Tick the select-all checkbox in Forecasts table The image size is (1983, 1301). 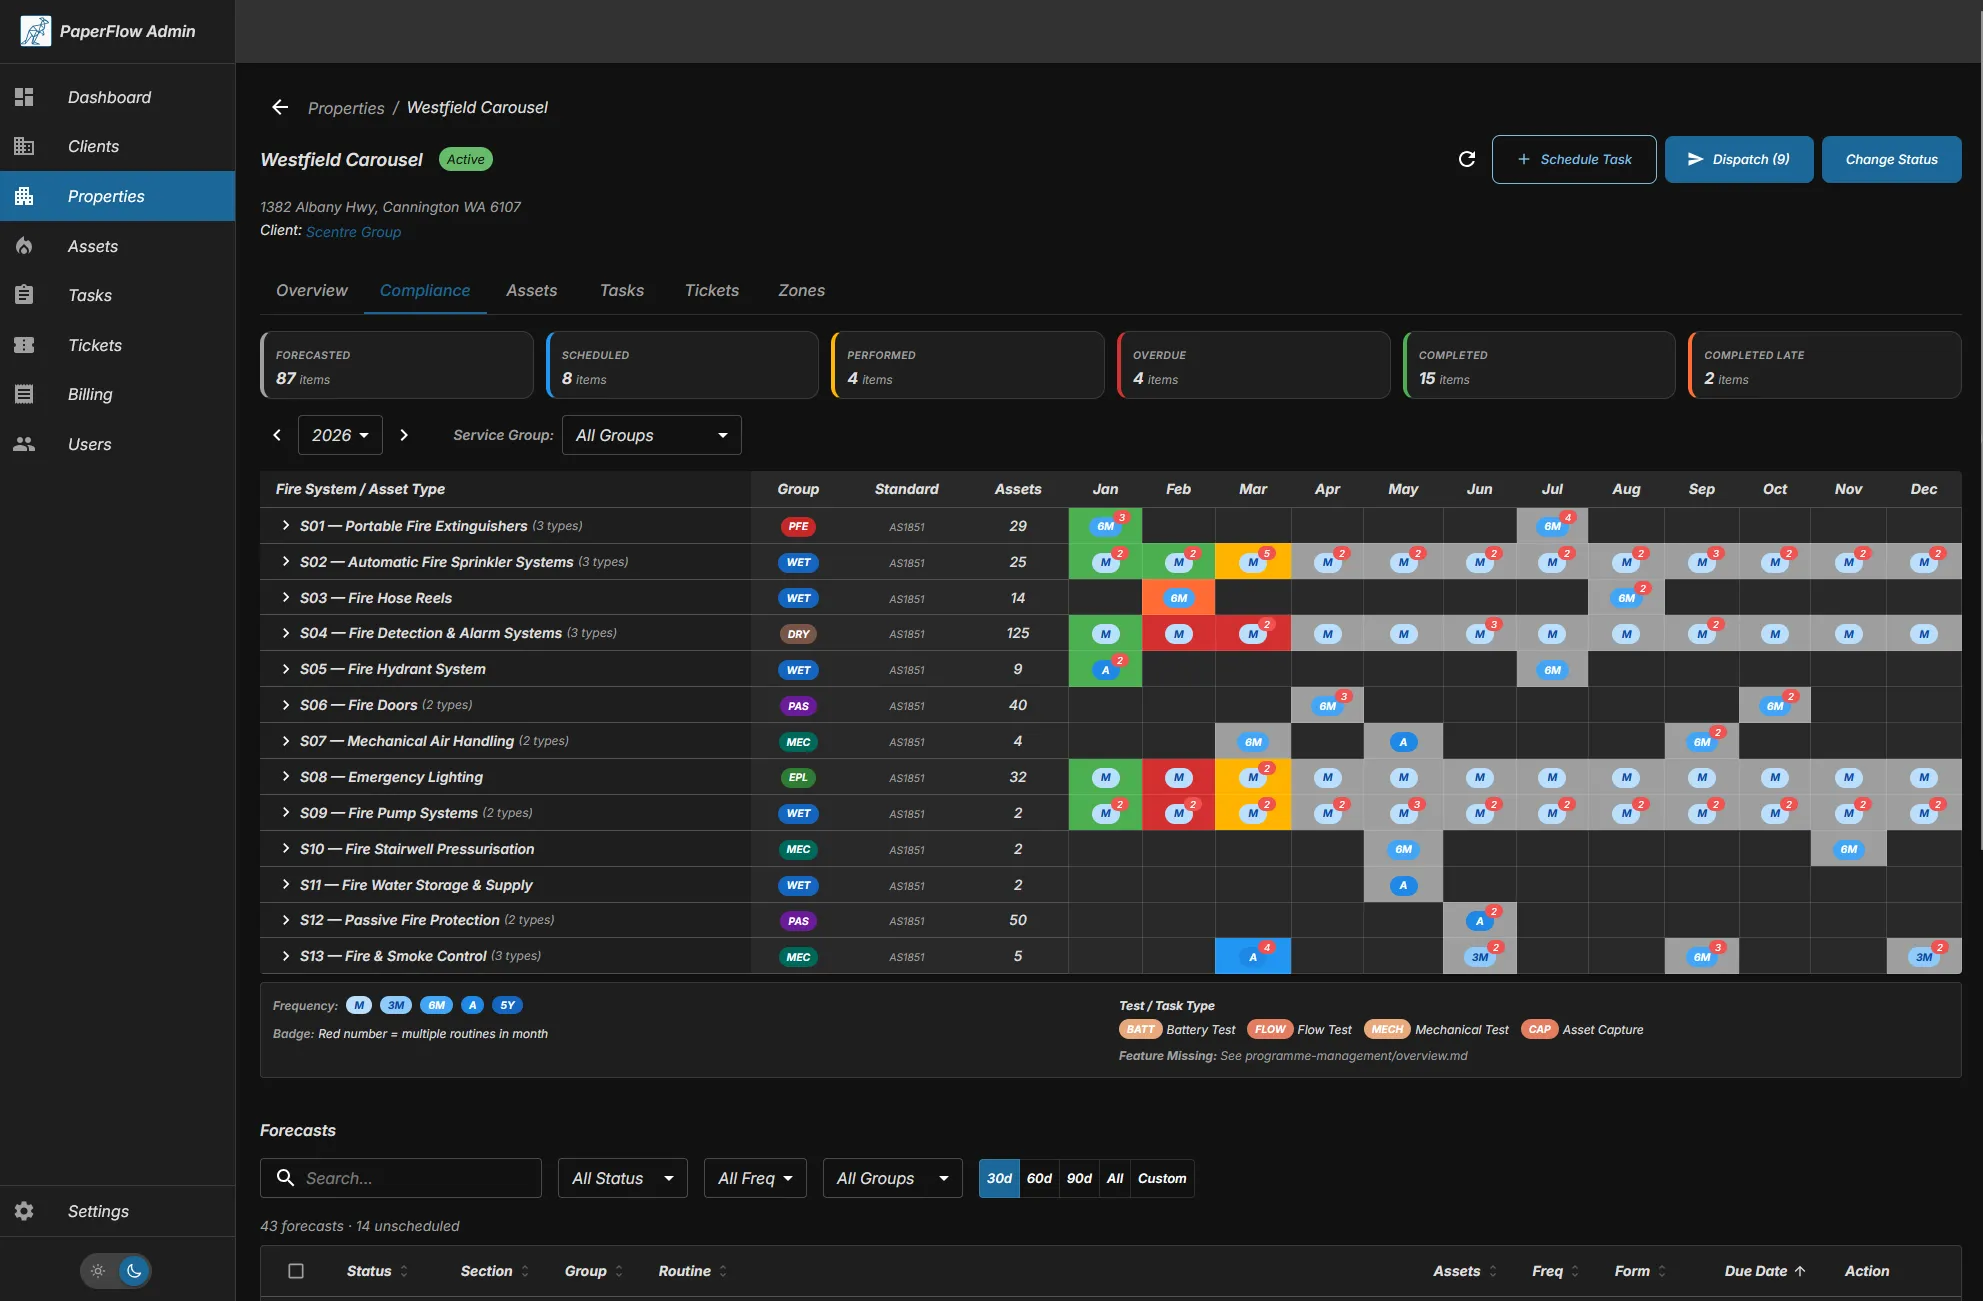coord(296,1270)
